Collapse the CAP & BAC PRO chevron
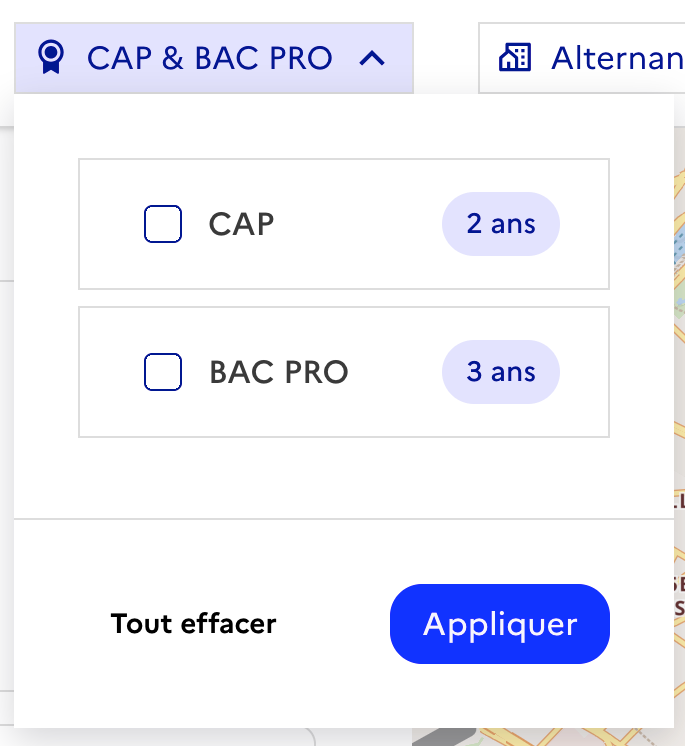This screenshot has width=685, height=746. [372, 58]
